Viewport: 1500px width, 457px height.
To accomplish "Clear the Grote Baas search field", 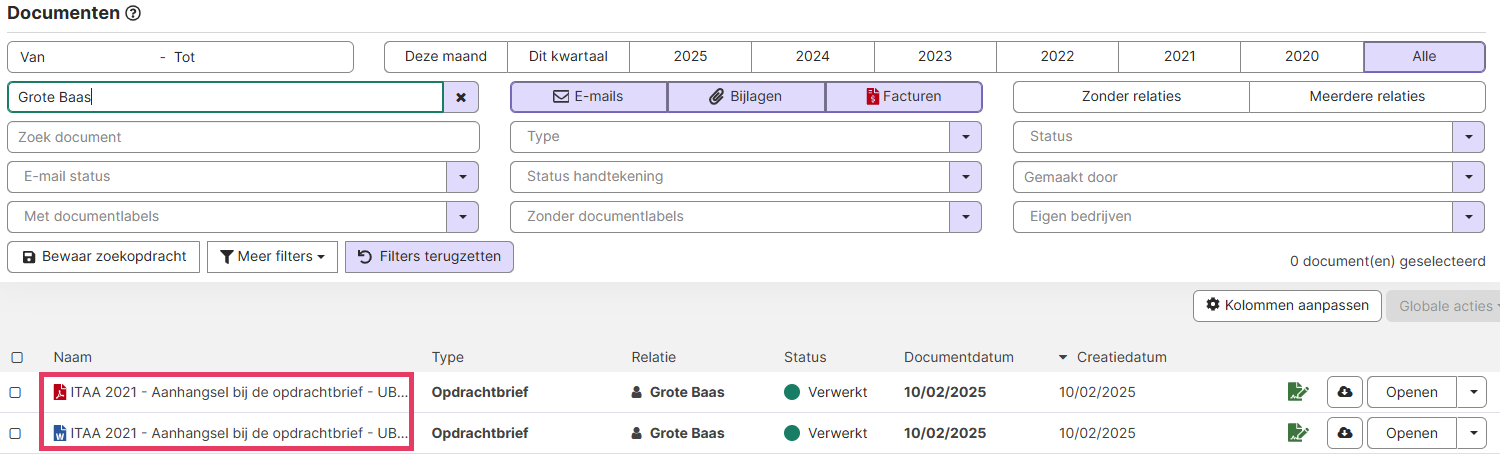I will (461, 97).
